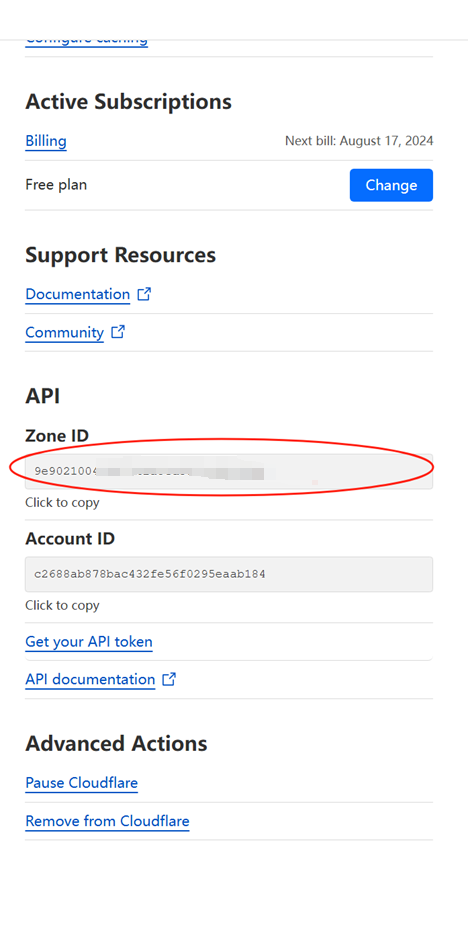The height and width of the screenshot is (931, 468).
Task: Open the Documentation support link
Action: (x=78, y=294)
